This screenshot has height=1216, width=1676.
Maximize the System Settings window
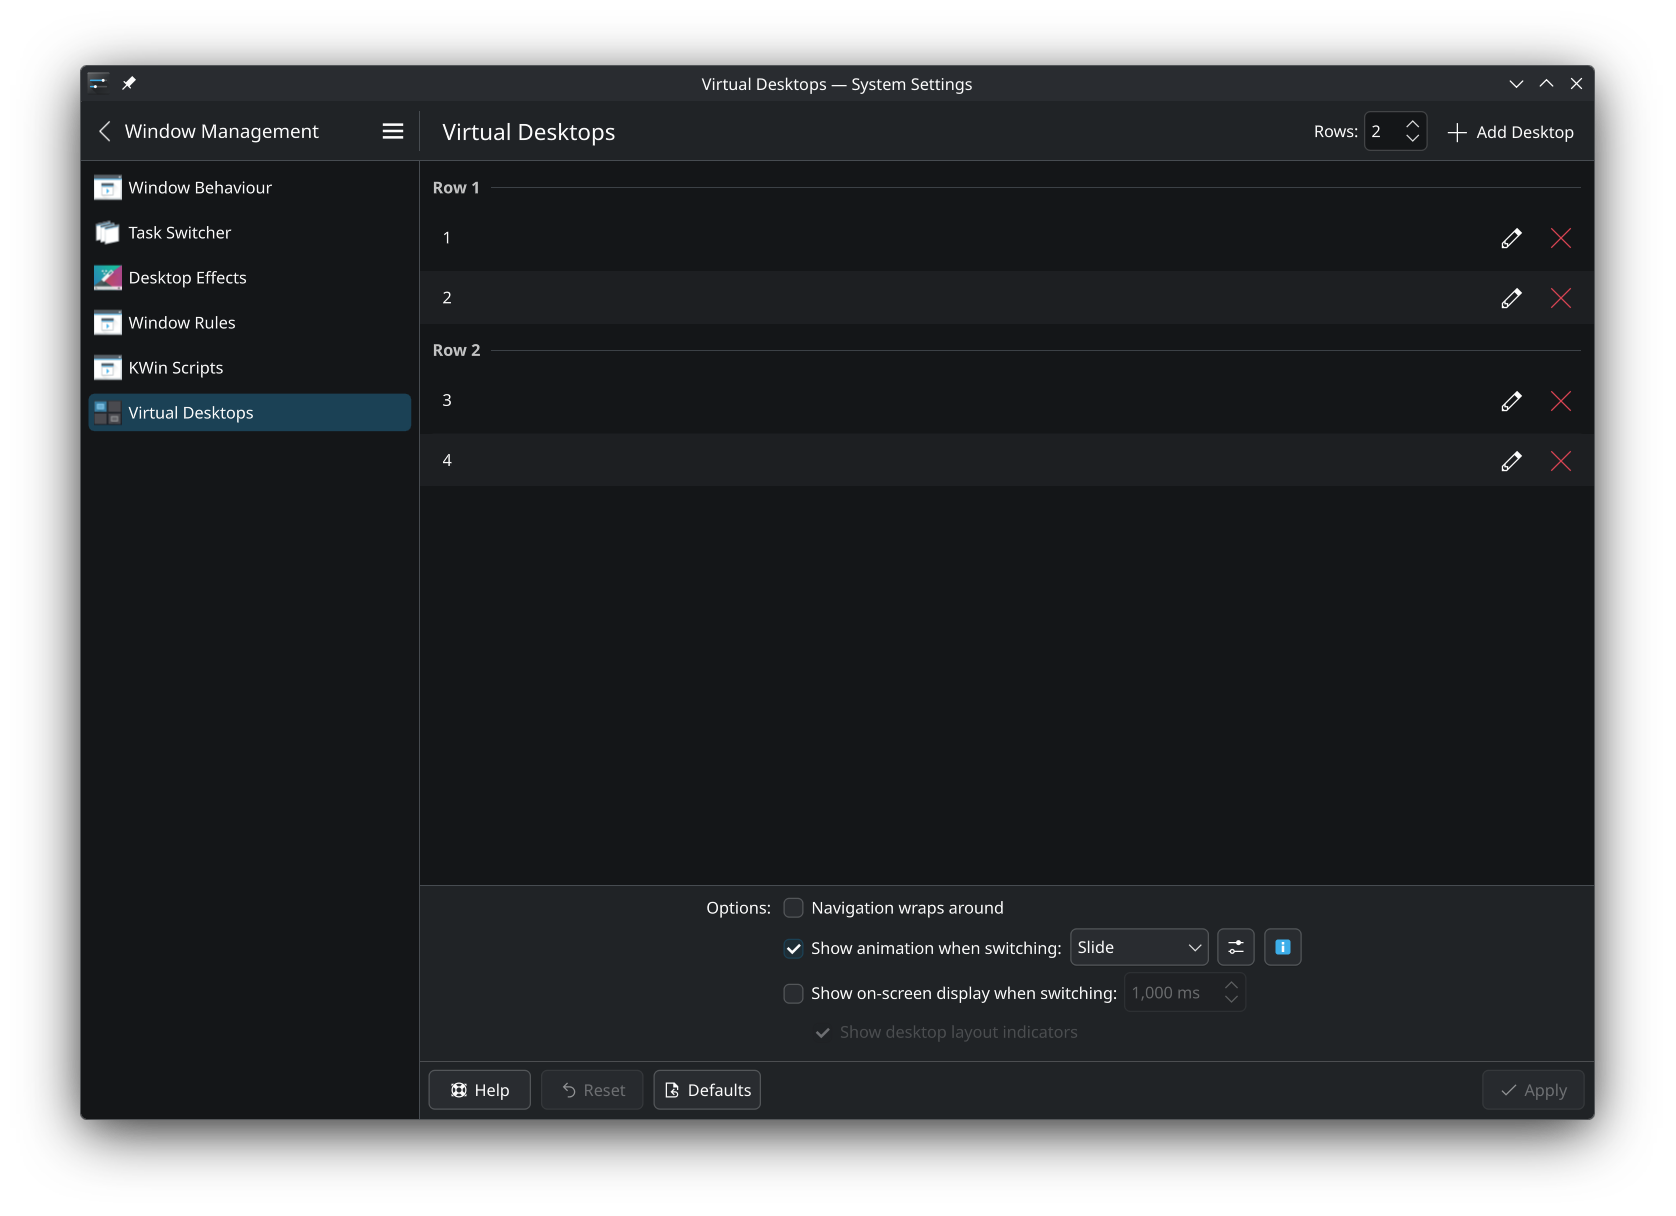[x=1546, y=84]
